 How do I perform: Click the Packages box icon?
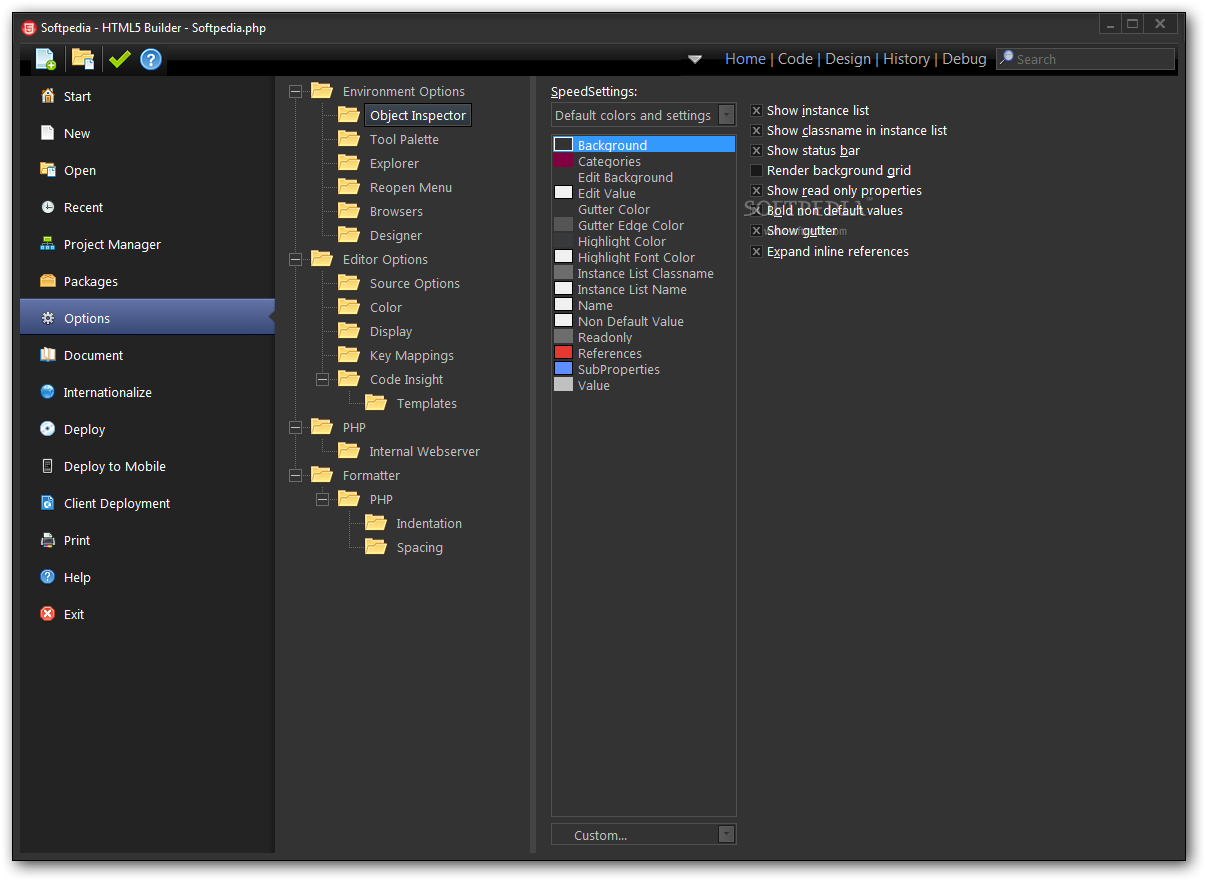(47, 281)
